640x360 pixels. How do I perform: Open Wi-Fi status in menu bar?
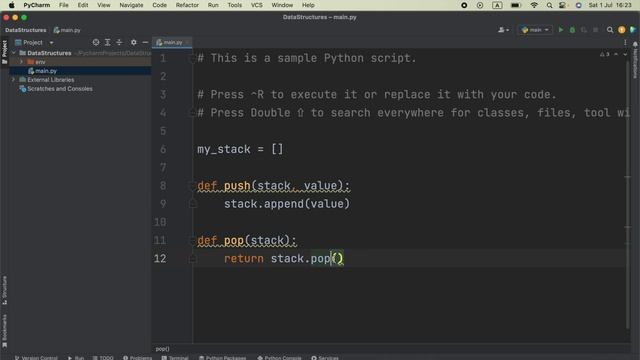click(534, 5)
